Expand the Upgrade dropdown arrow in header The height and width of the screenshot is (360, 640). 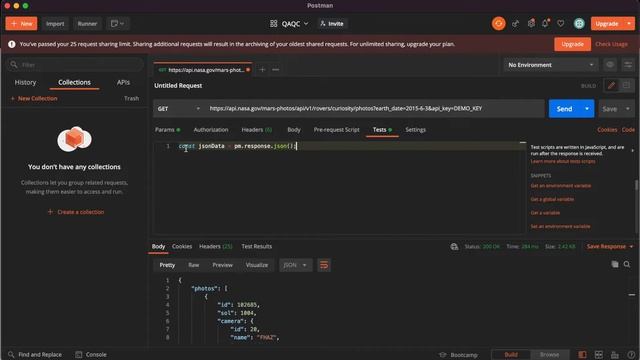629,24
